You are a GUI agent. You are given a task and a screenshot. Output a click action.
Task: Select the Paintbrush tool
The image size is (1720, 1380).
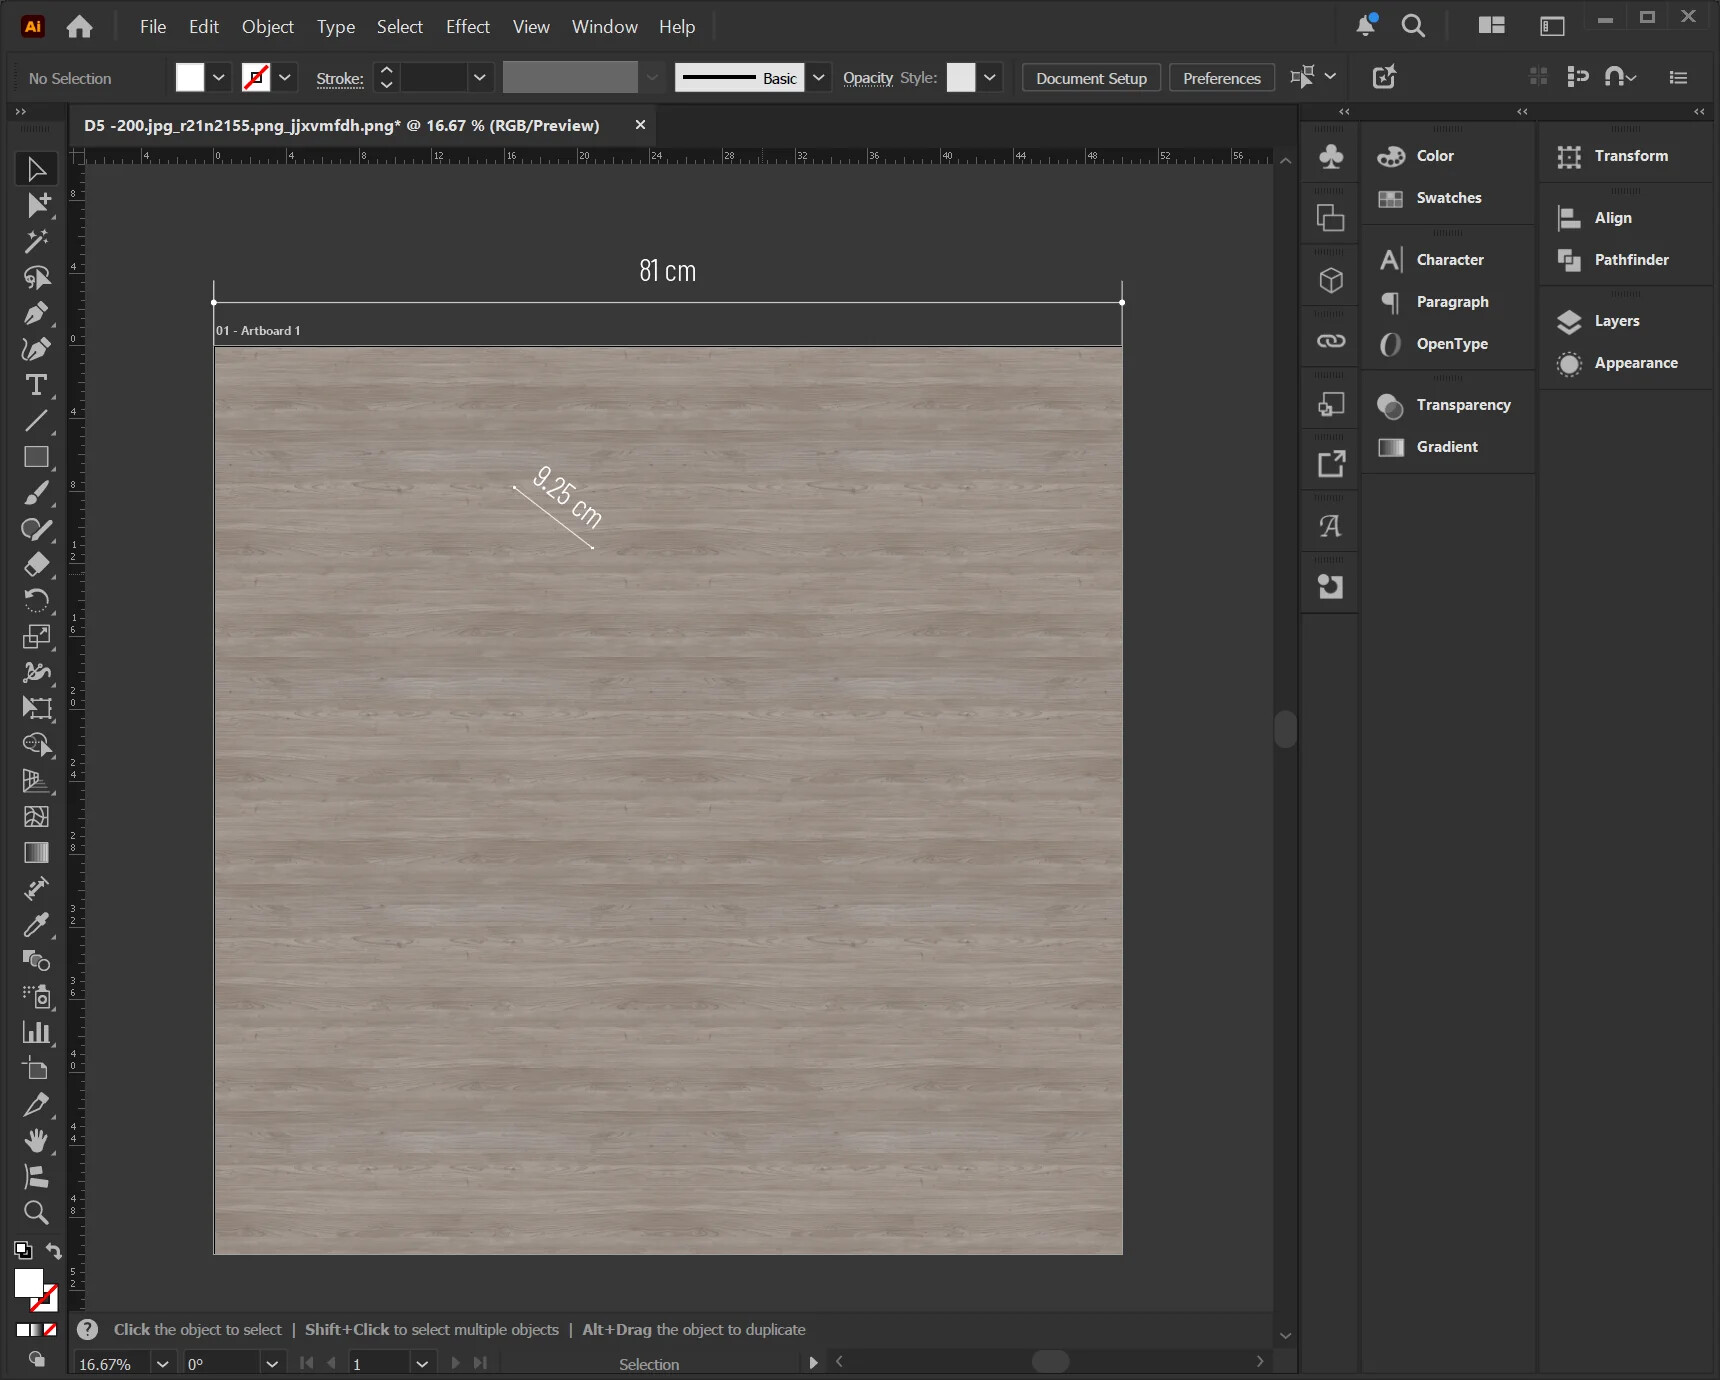37,493
